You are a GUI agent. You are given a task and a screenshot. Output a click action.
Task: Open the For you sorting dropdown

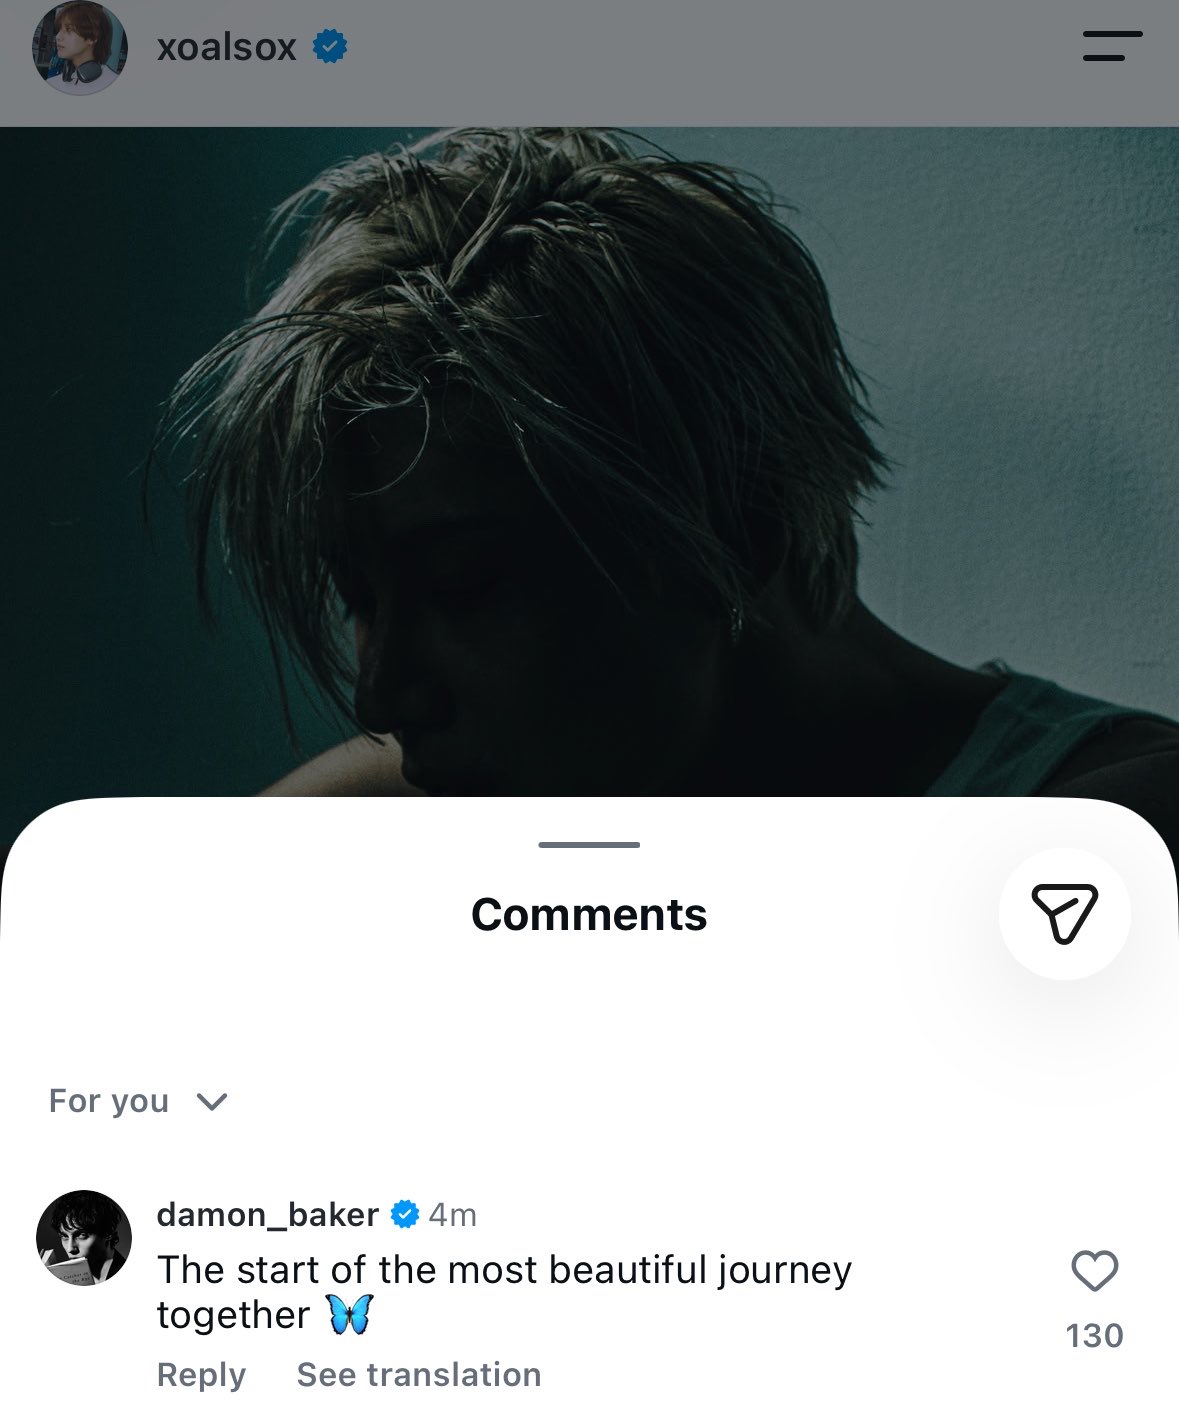[x=138, y=1101]
